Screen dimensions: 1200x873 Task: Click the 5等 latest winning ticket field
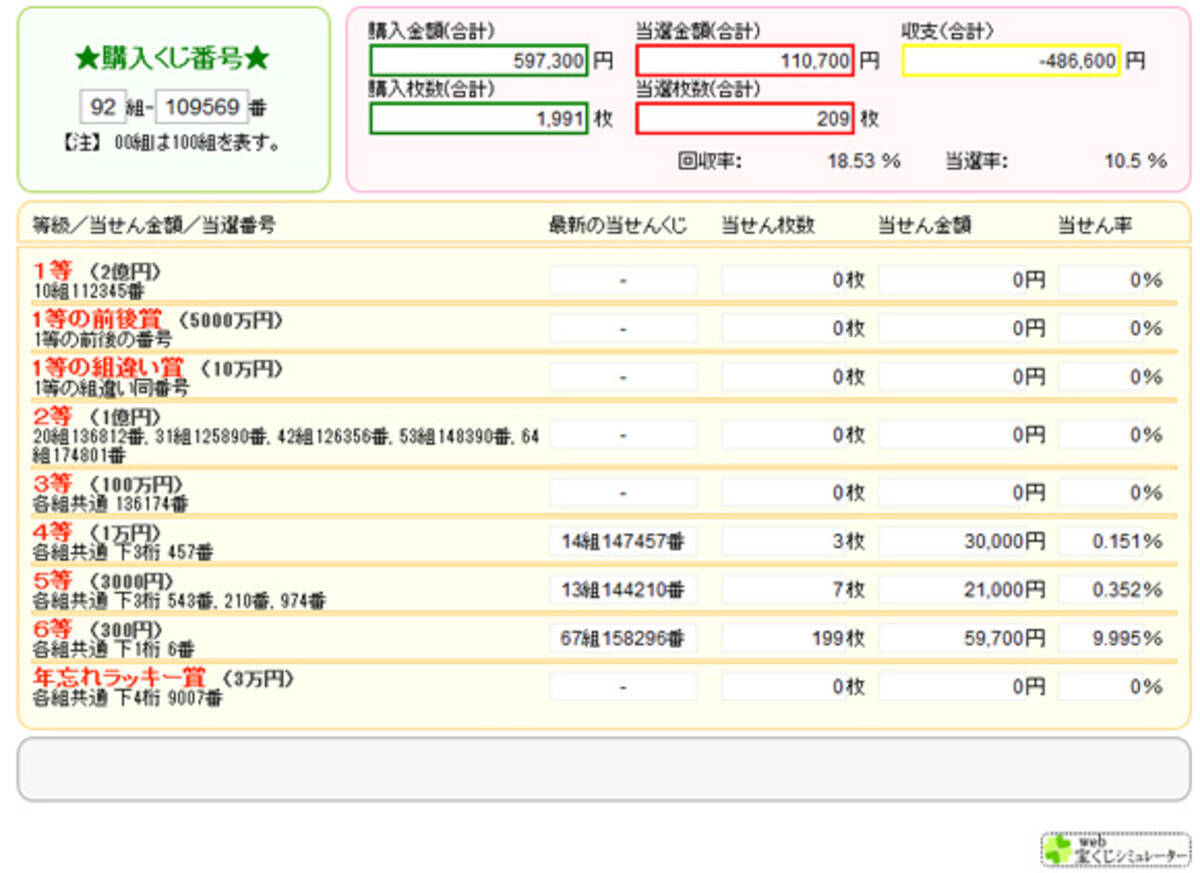tap(623, 590)
